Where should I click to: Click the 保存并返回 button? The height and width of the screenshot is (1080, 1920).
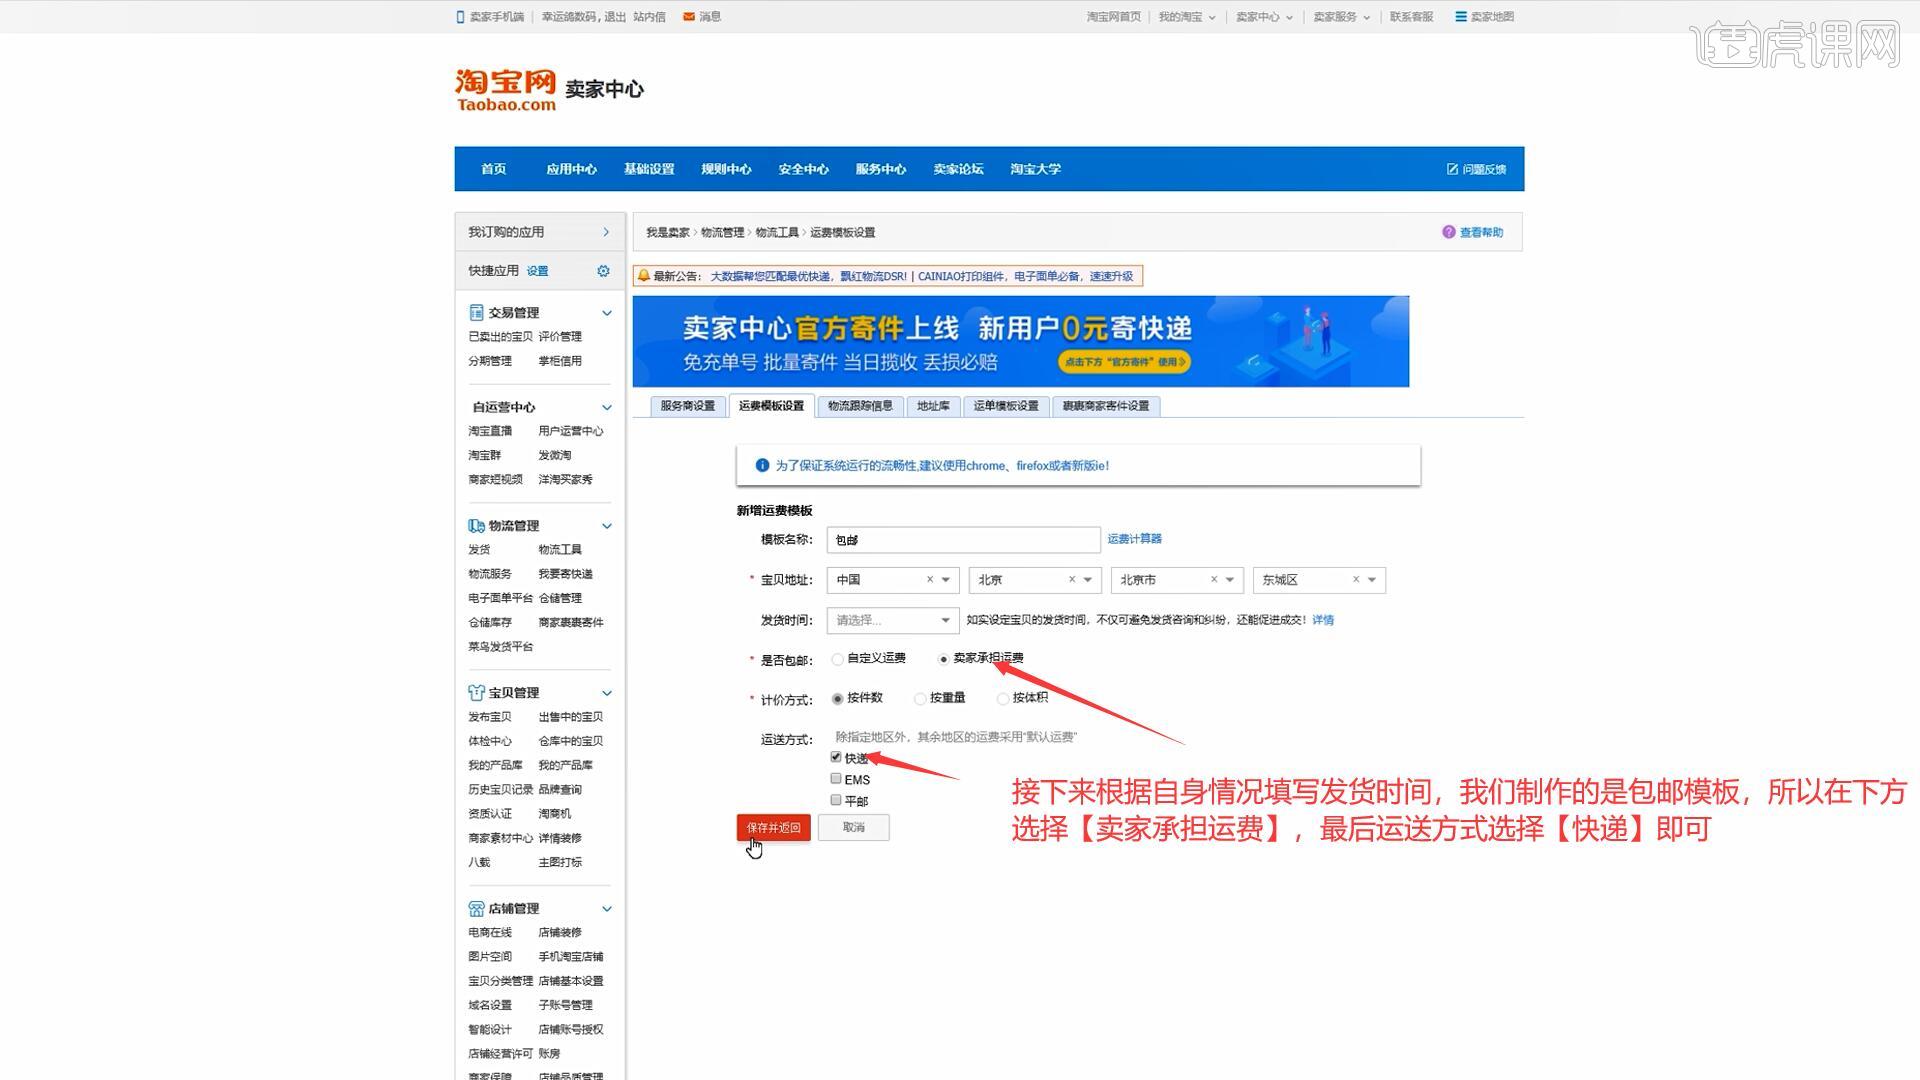tap(774, 828)
